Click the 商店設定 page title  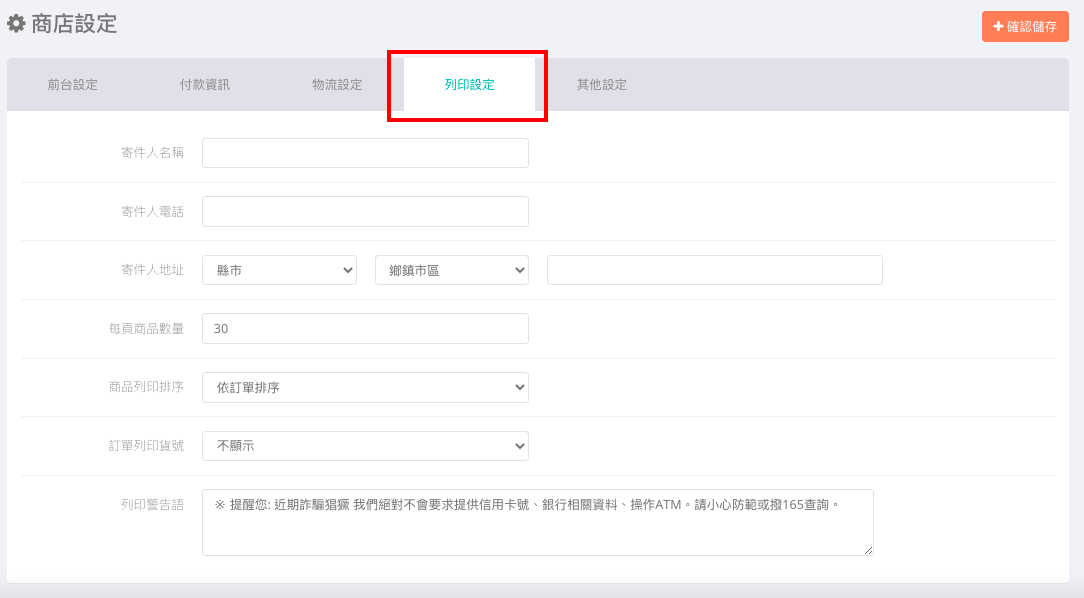[74, 24]
